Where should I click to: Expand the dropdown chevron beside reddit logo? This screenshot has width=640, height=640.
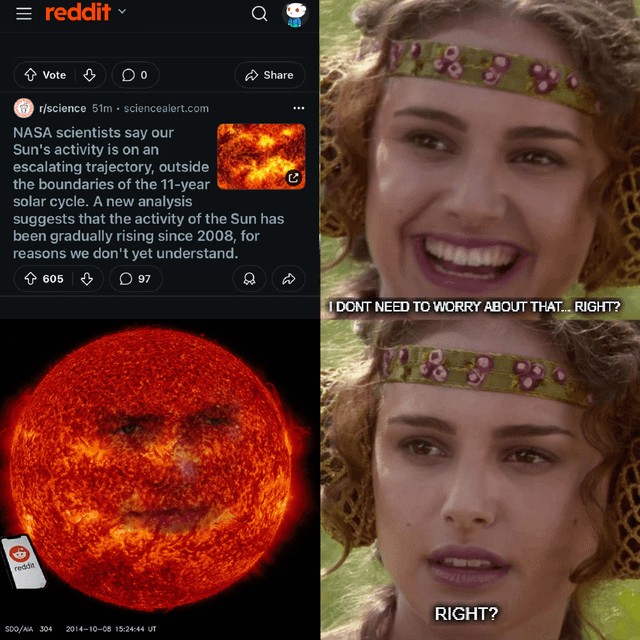coord(122,11)
